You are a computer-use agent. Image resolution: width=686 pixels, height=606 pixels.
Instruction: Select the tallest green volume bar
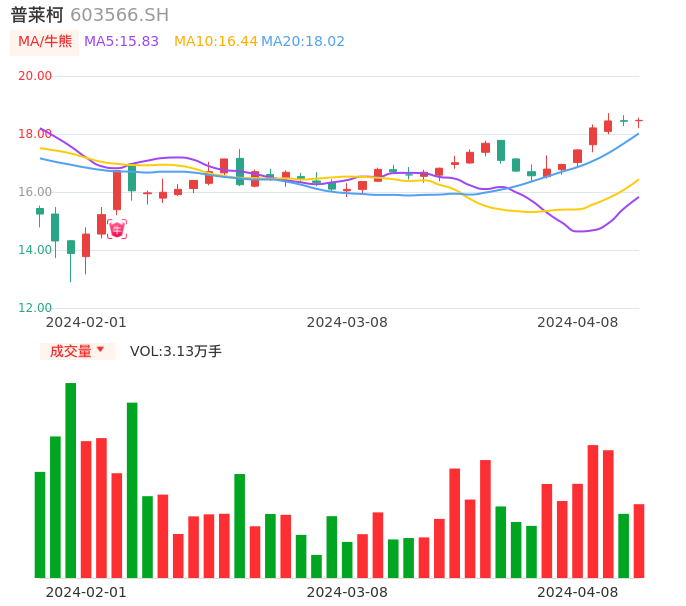[71, 480]
